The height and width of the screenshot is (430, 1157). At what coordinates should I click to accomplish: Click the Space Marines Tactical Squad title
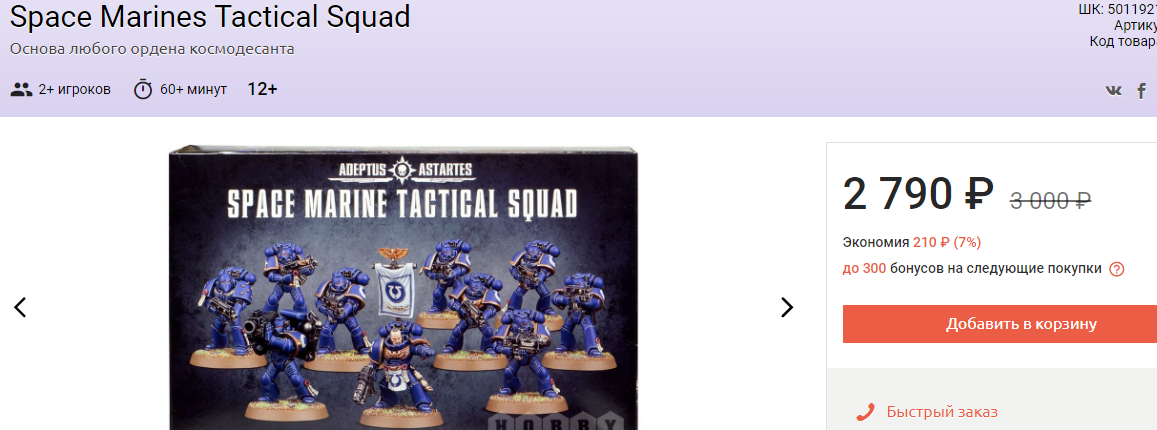point(210,16)
